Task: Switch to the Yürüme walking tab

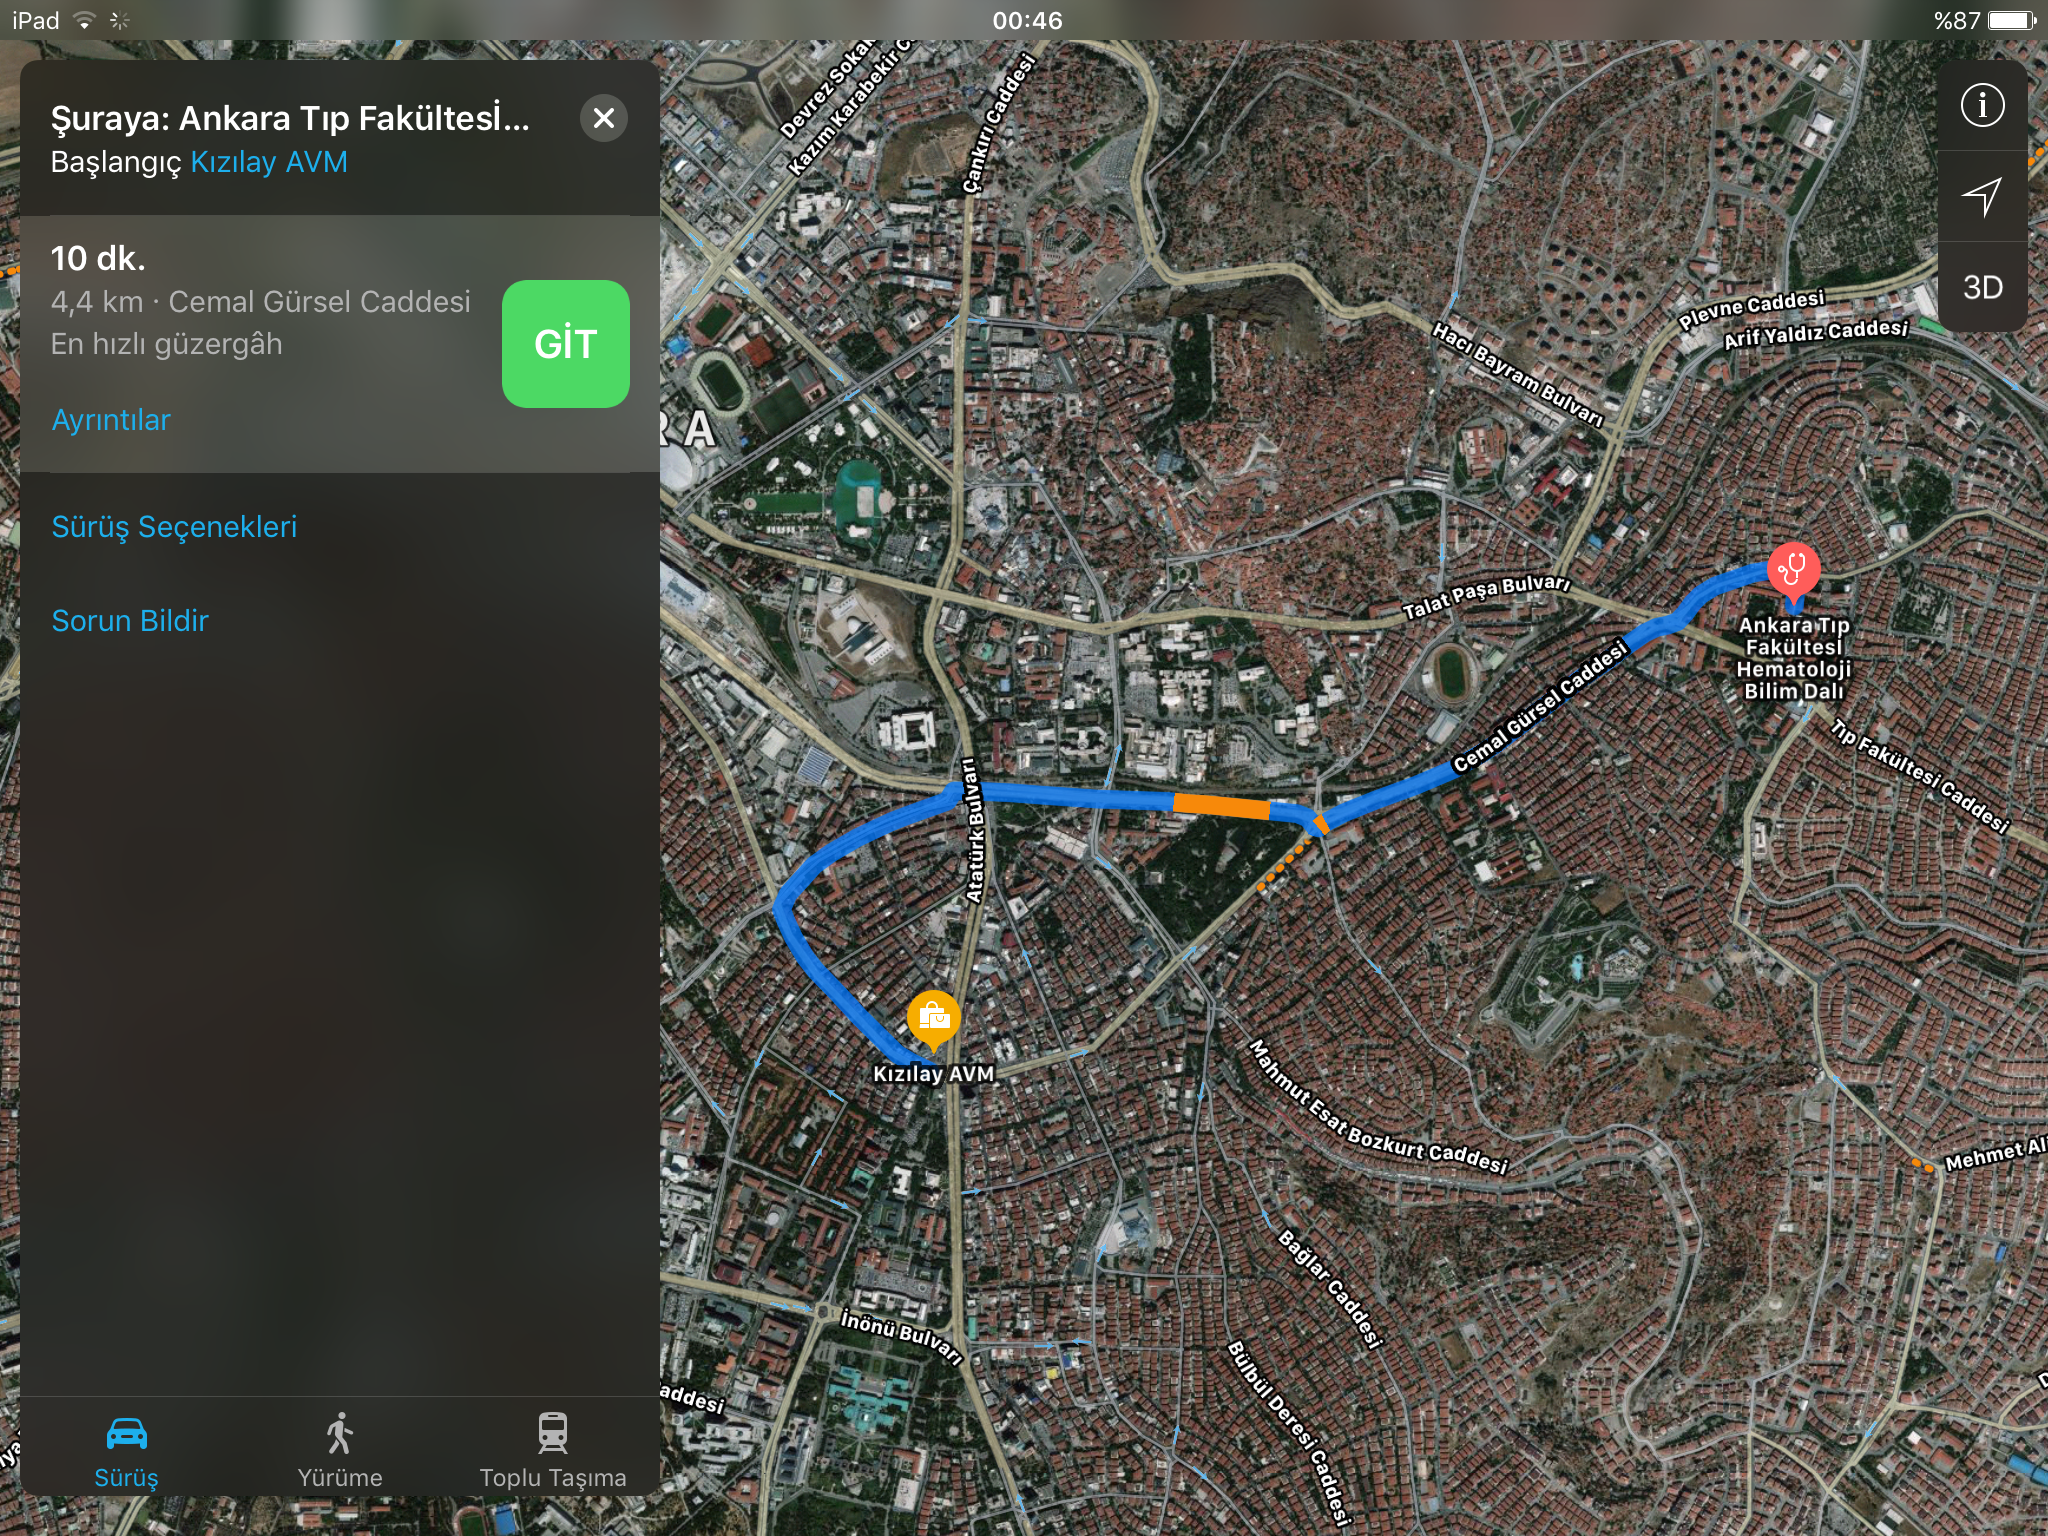Action: coord(340,1452)
